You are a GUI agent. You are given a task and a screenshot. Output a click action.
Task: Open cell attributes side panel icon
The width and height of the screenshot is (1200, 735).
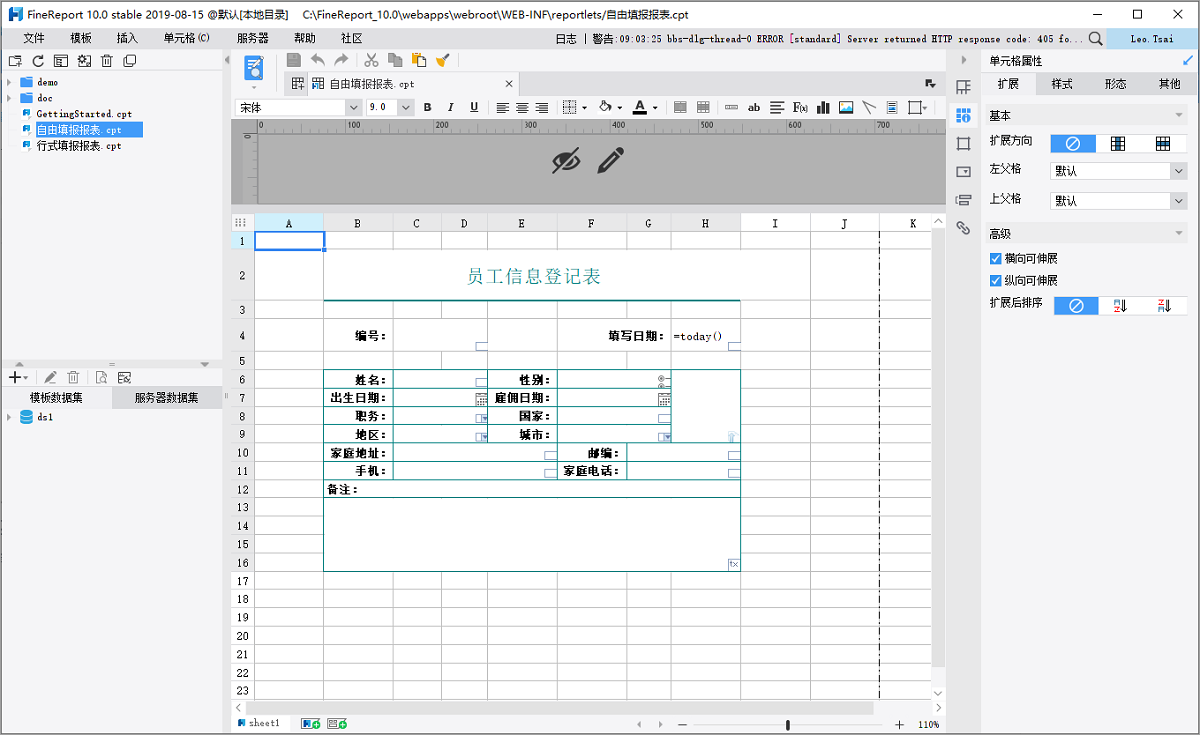[x=963, y=116]
